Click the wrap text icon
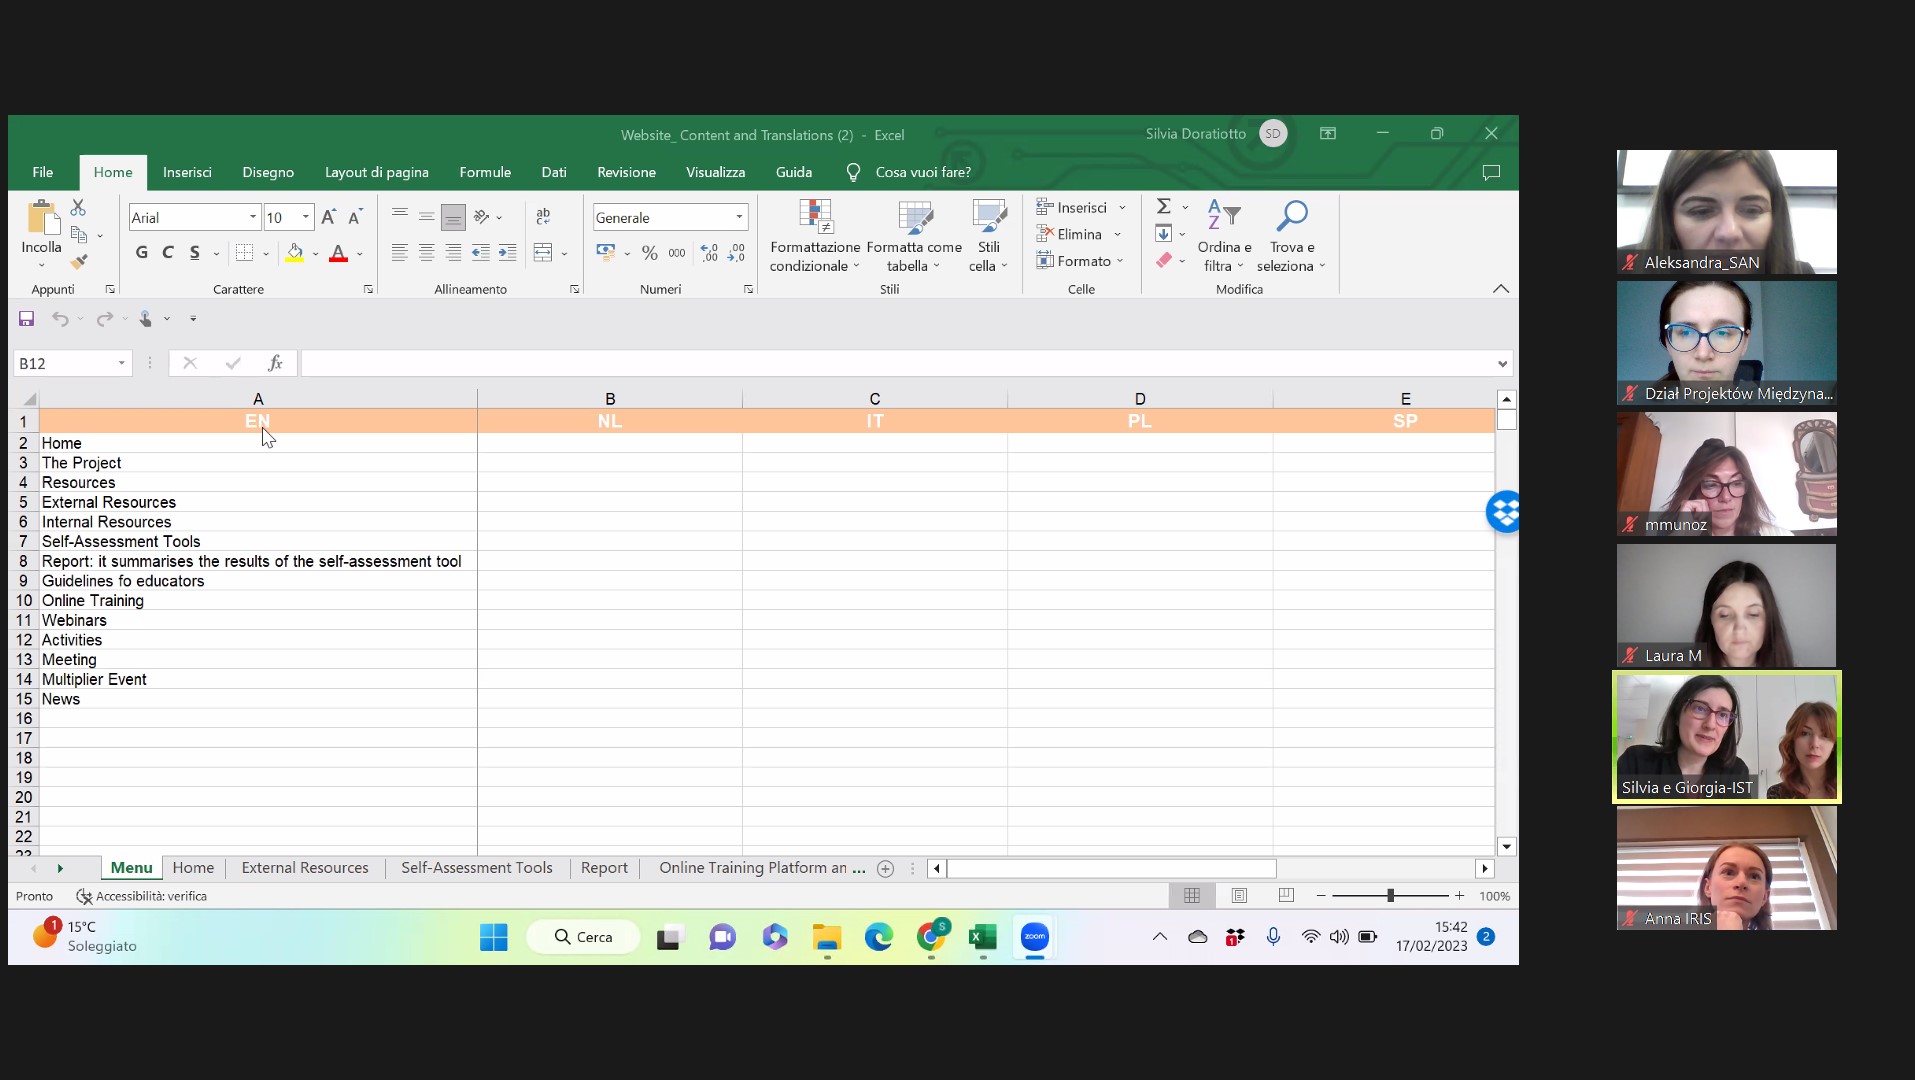 pos(543,216)
